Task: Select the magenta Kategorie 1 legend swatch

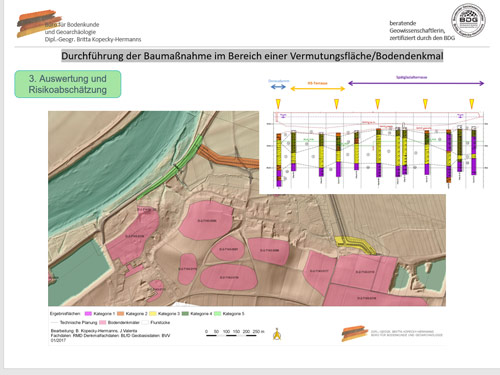Action: pos(88,314)
